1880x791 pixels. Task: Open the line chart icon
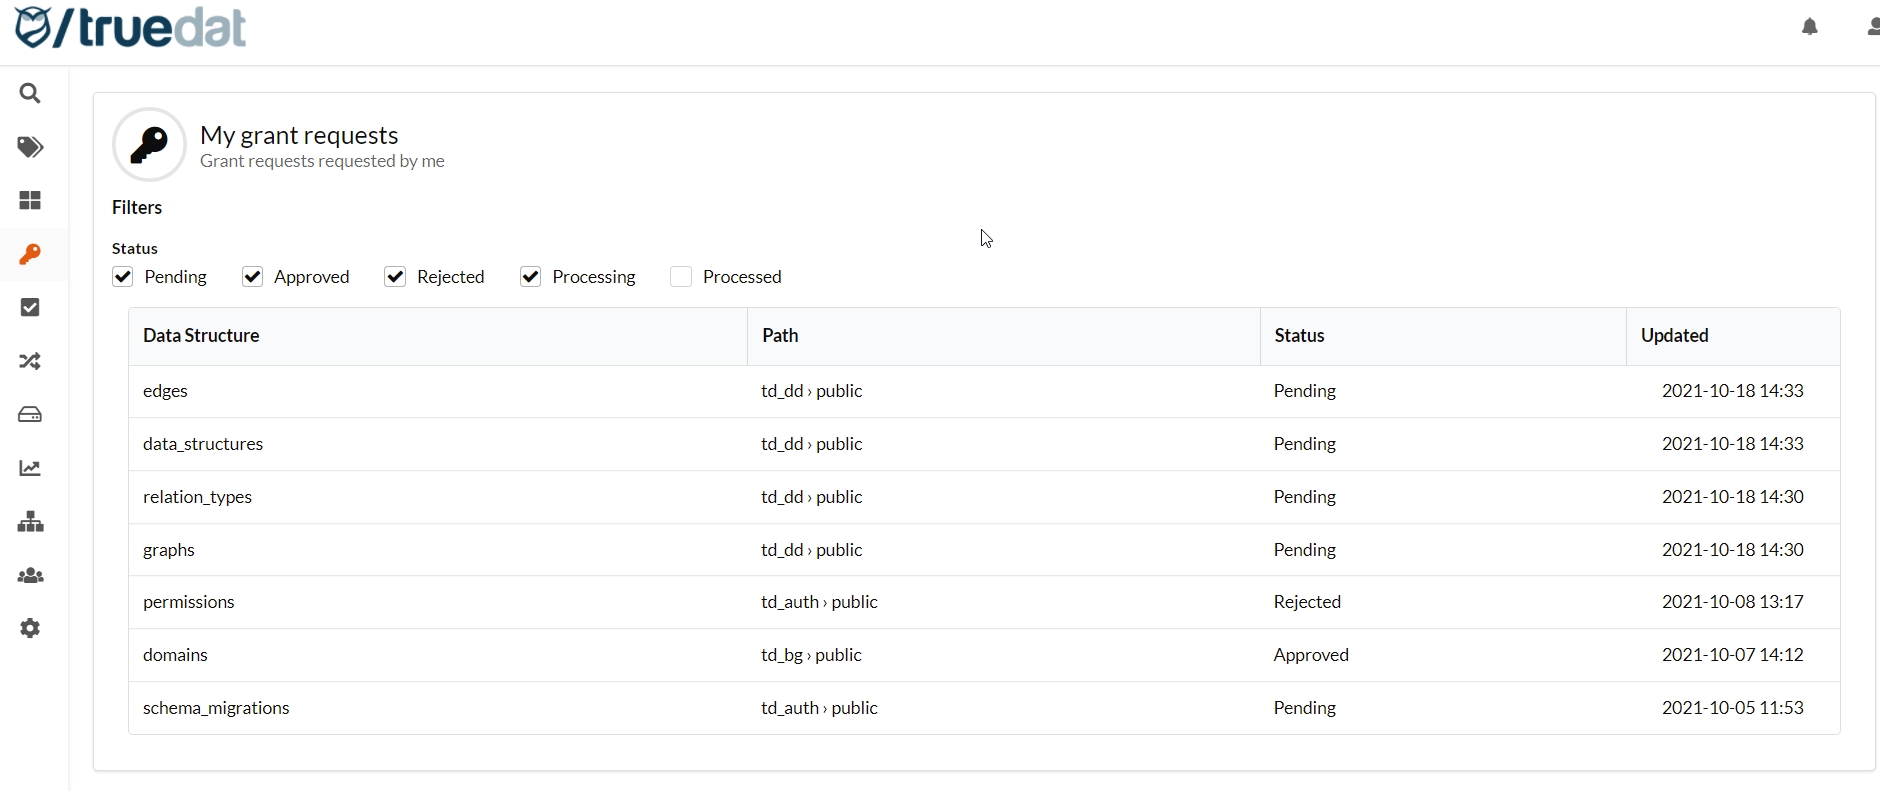point(30,468)
